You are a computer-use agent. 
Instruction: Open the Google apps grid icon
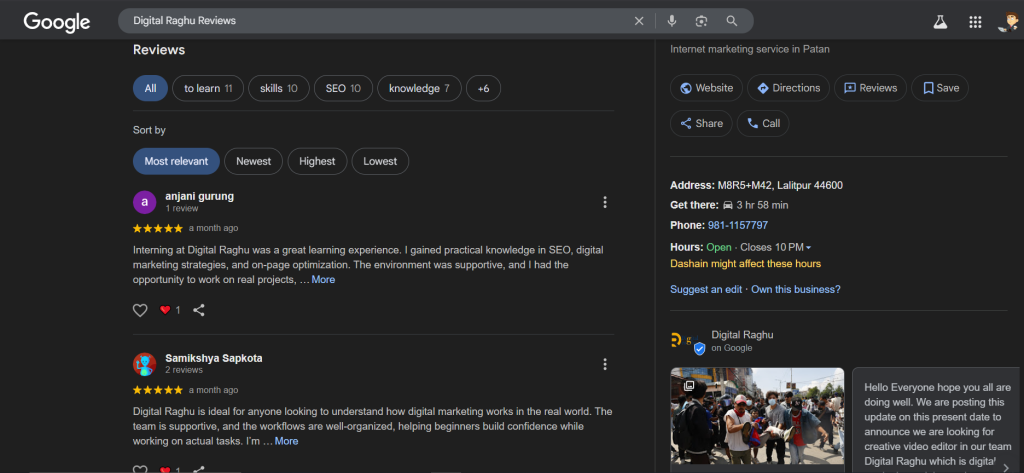[975, 22]
